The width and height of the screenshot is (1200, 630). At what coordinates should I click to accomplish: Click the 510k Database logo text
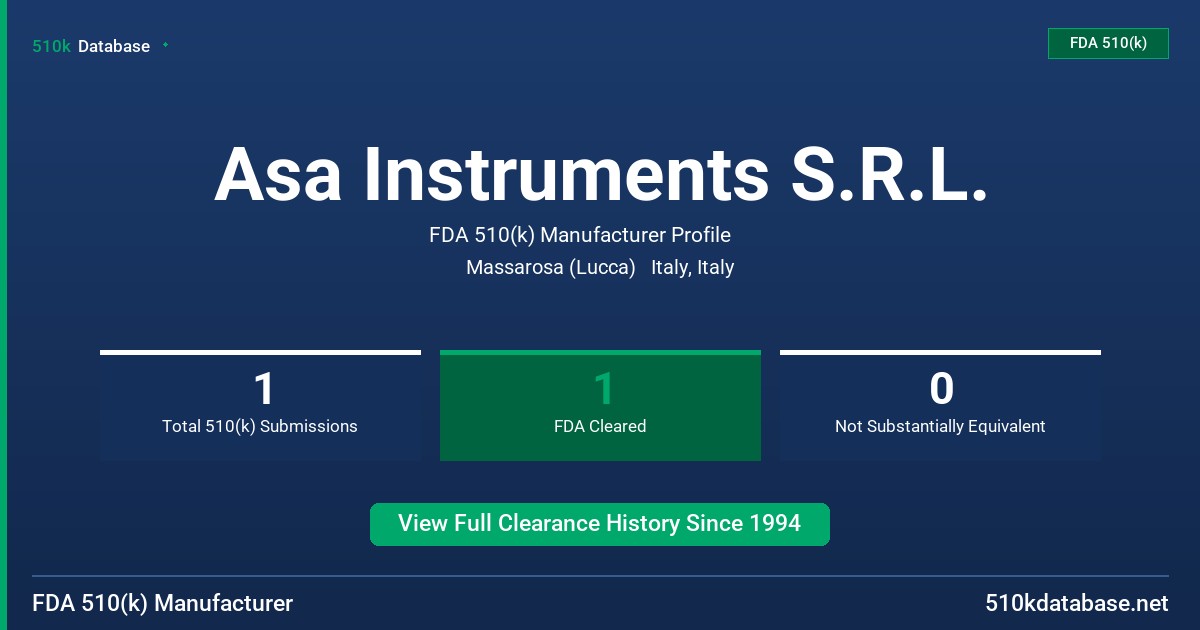91,46
